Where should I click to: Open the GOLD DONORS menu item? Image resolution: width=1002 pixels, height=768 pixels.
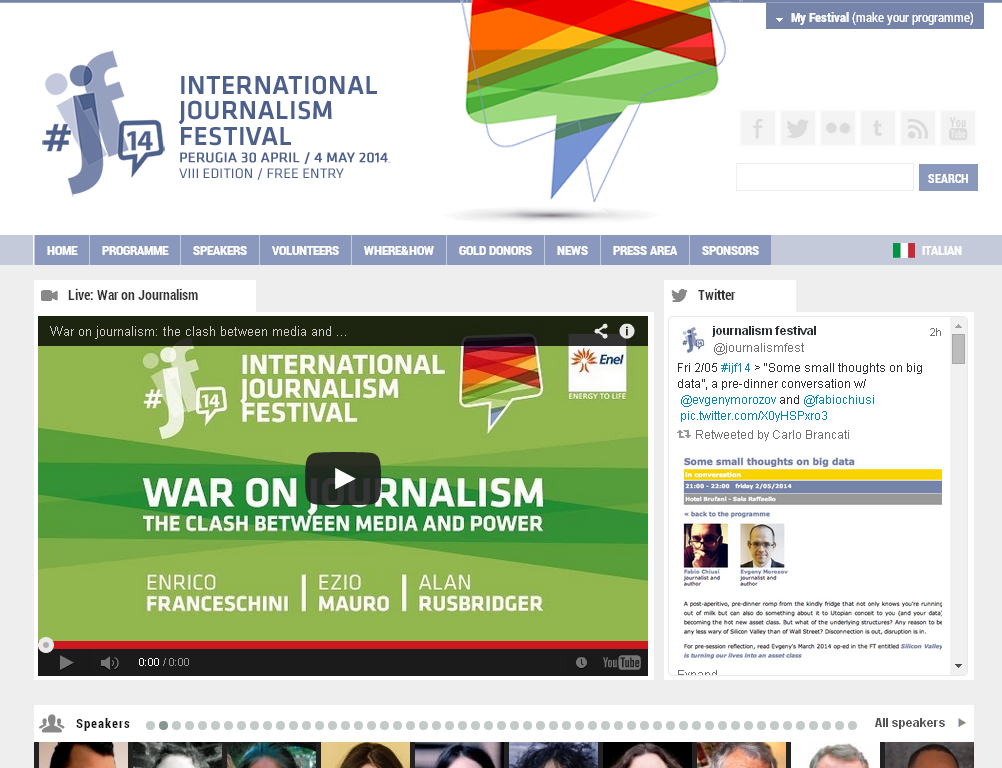tap(495, 250)
